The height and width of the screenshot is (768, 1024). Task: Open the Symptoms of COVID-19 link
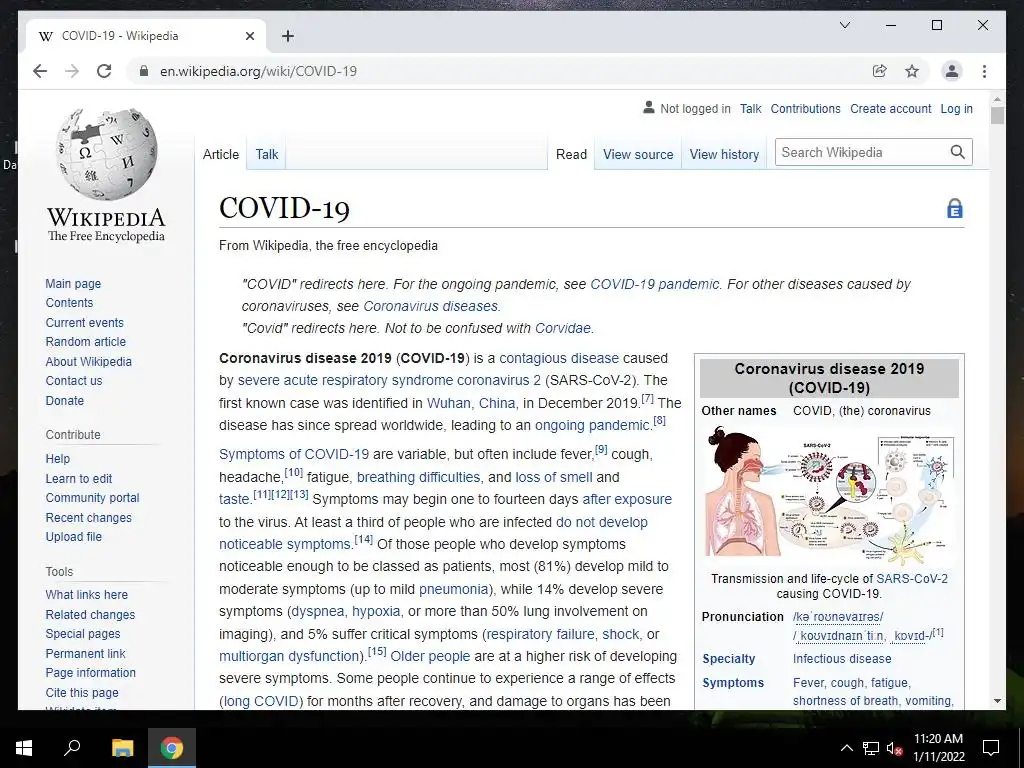tap(294, 454)
